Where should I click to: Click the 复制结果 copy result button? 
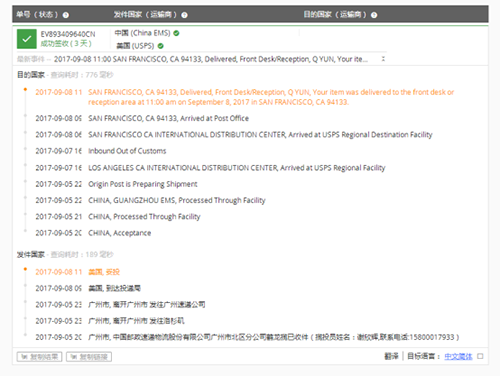[x=39, y=357]
